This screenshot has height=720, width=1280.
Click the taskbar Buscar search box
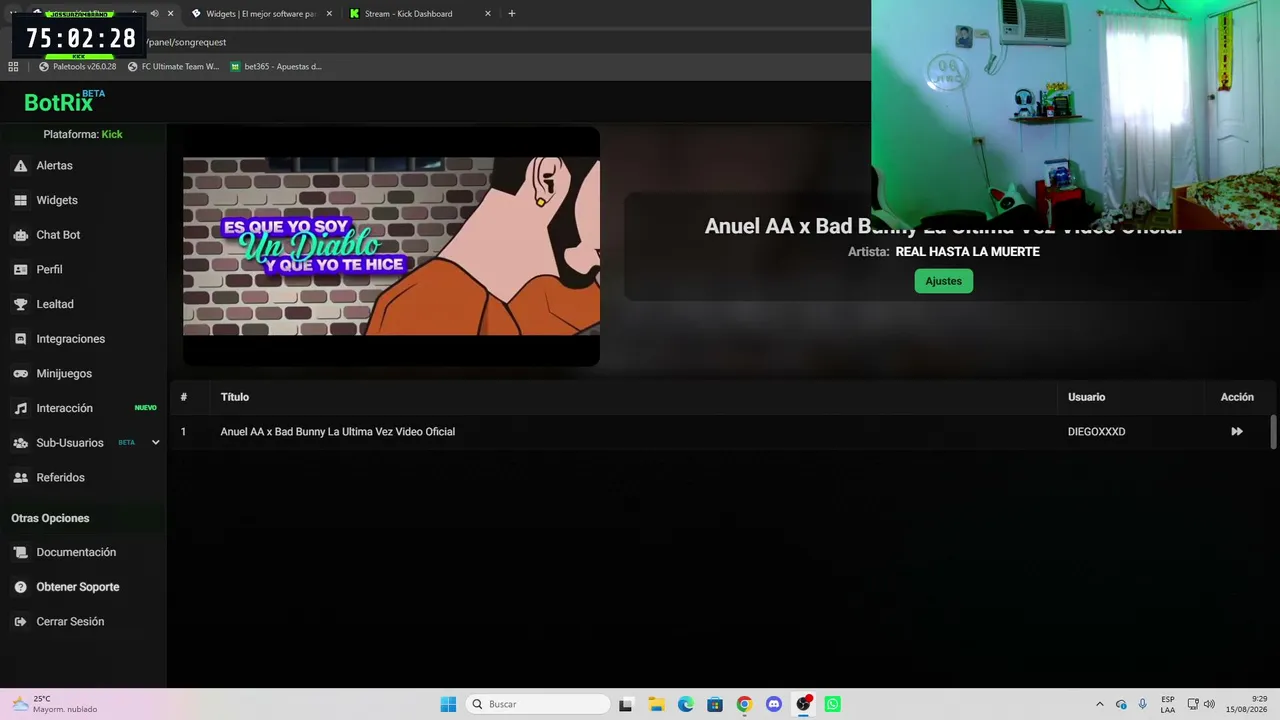pos(539,704)
